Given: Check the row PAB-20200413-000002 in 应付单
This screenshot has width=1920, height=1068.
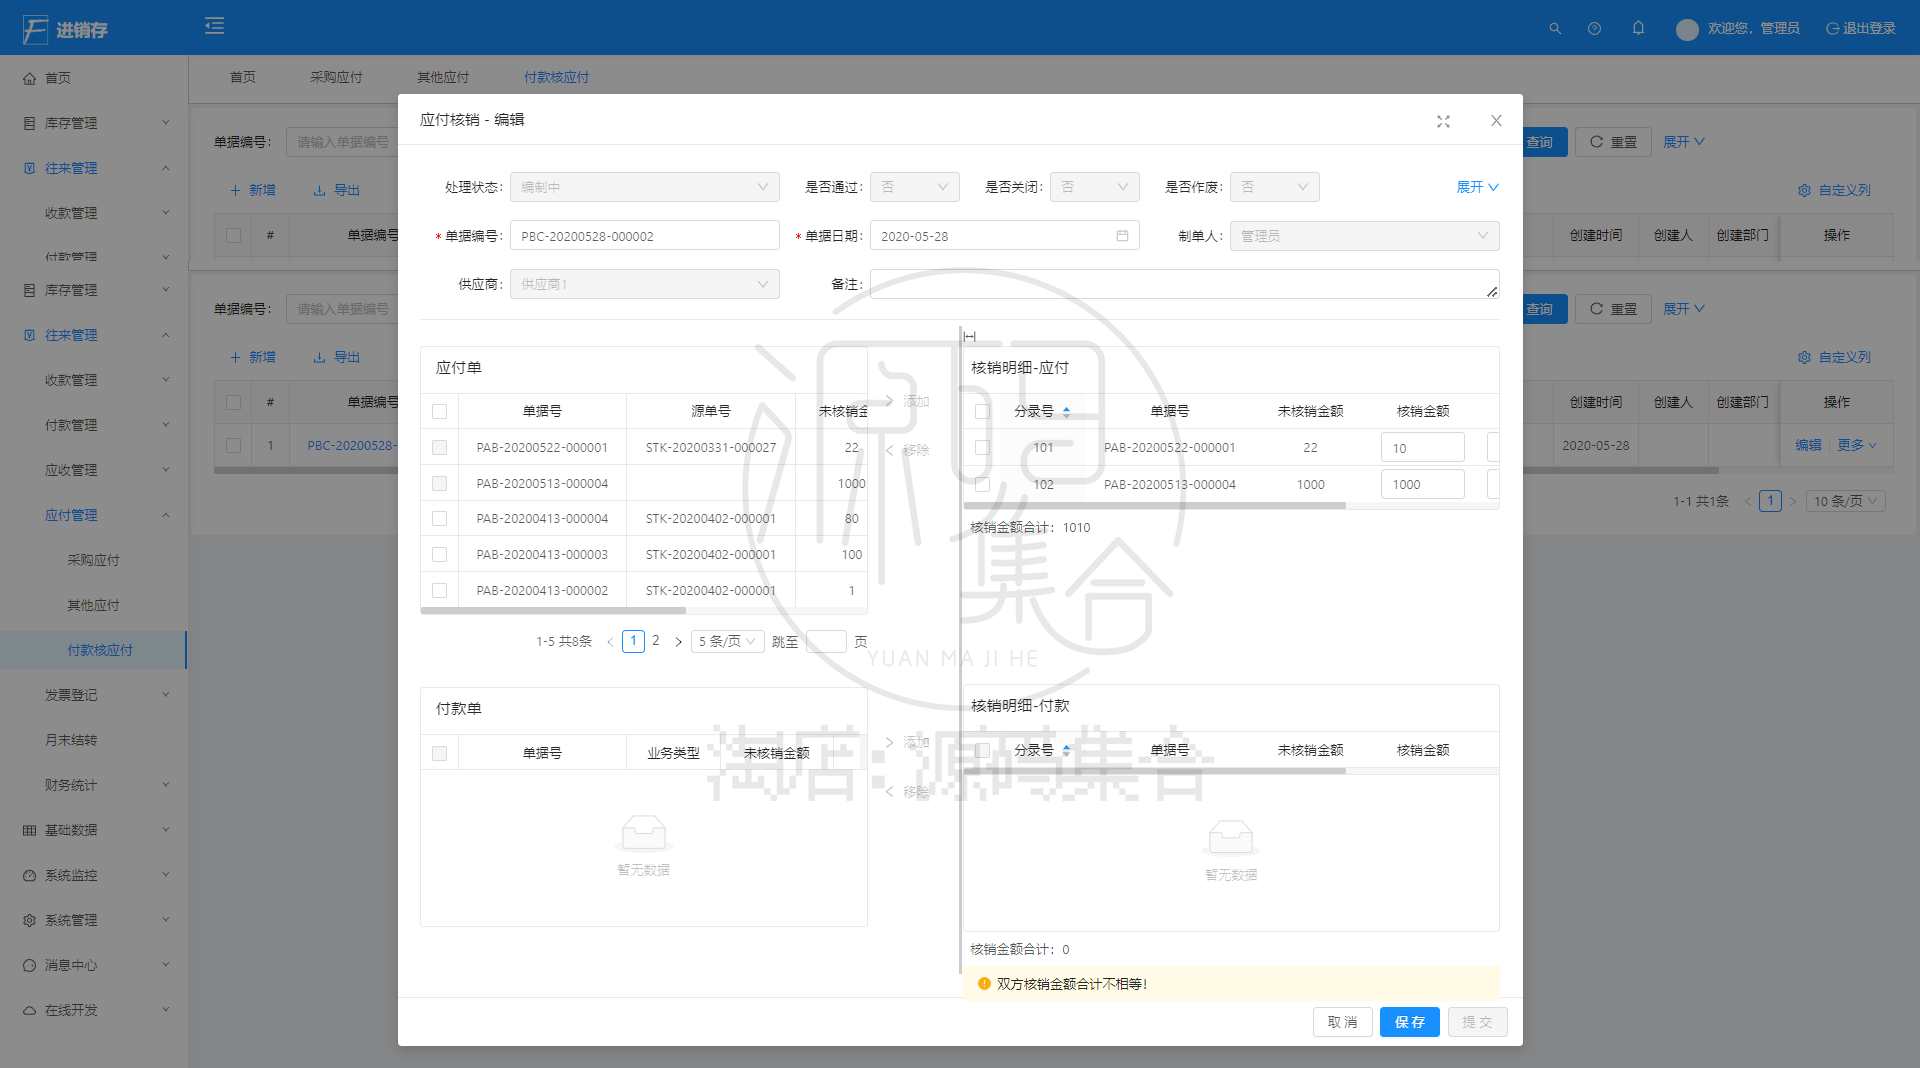Looking at the screenshot, I should pyautogui.click(x=439, y=591).
